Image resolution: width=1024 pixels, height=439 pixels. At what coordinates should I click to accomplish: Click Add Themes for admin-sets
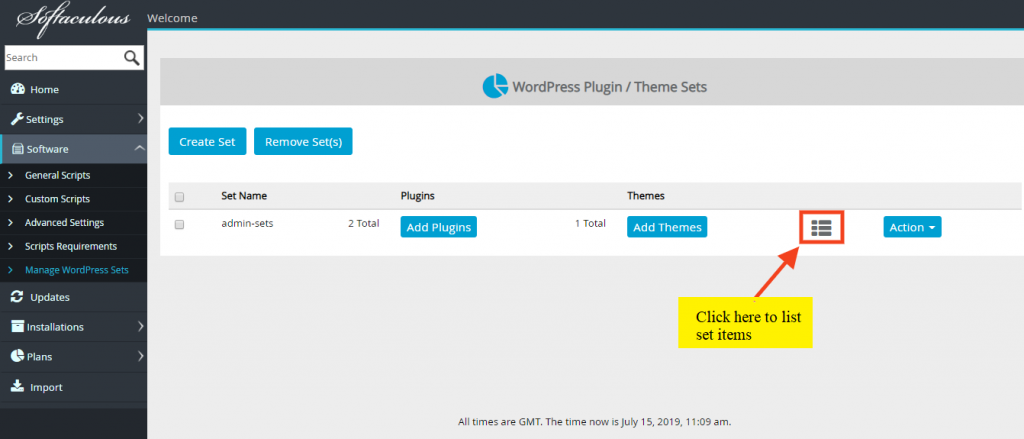[x=667, y=227]
